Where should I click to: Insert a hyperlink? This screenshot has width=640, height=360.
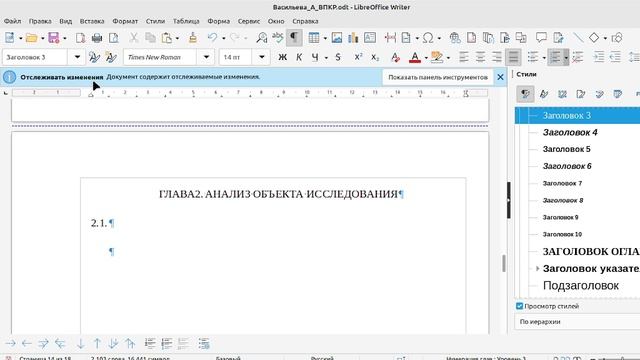coord(455,38)
